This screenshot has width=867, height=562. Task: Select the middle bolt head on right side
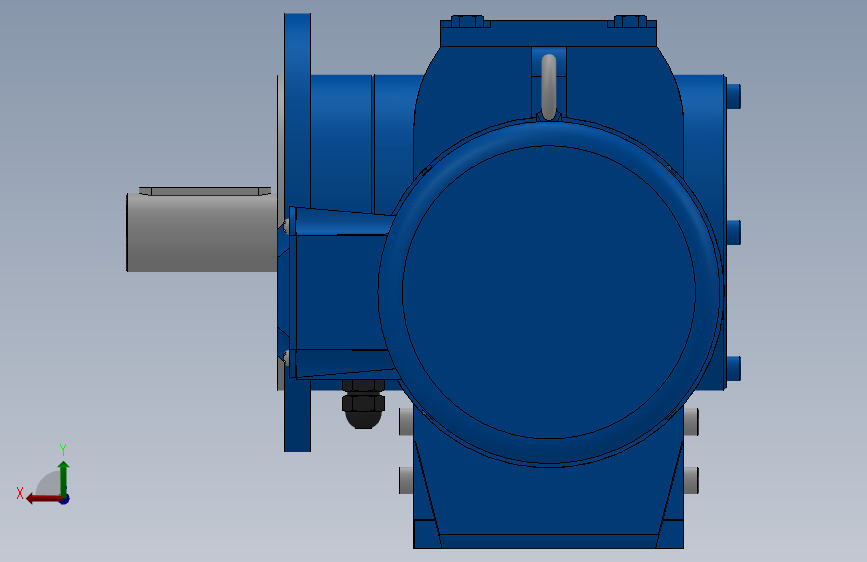click(x=733, y=232)
